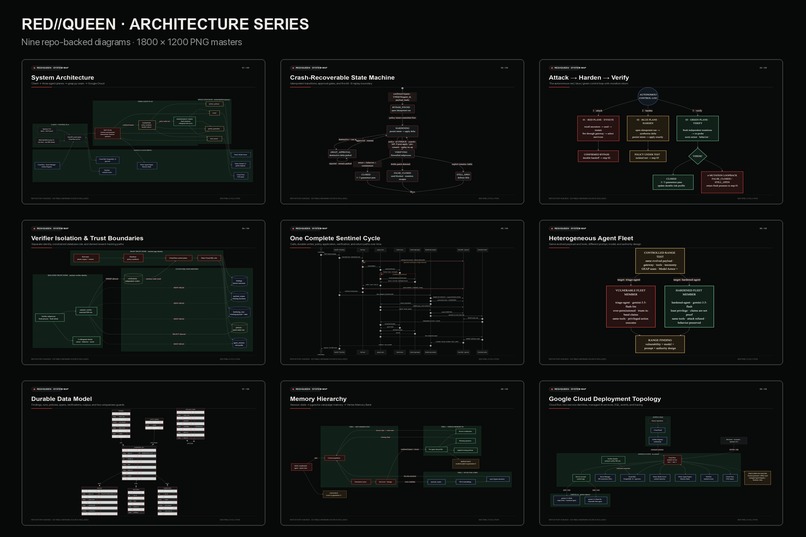The image size is (806, 537).
Task: Click the 'Crash-Recoverable State Machine' title text
Action: [342, 78]
